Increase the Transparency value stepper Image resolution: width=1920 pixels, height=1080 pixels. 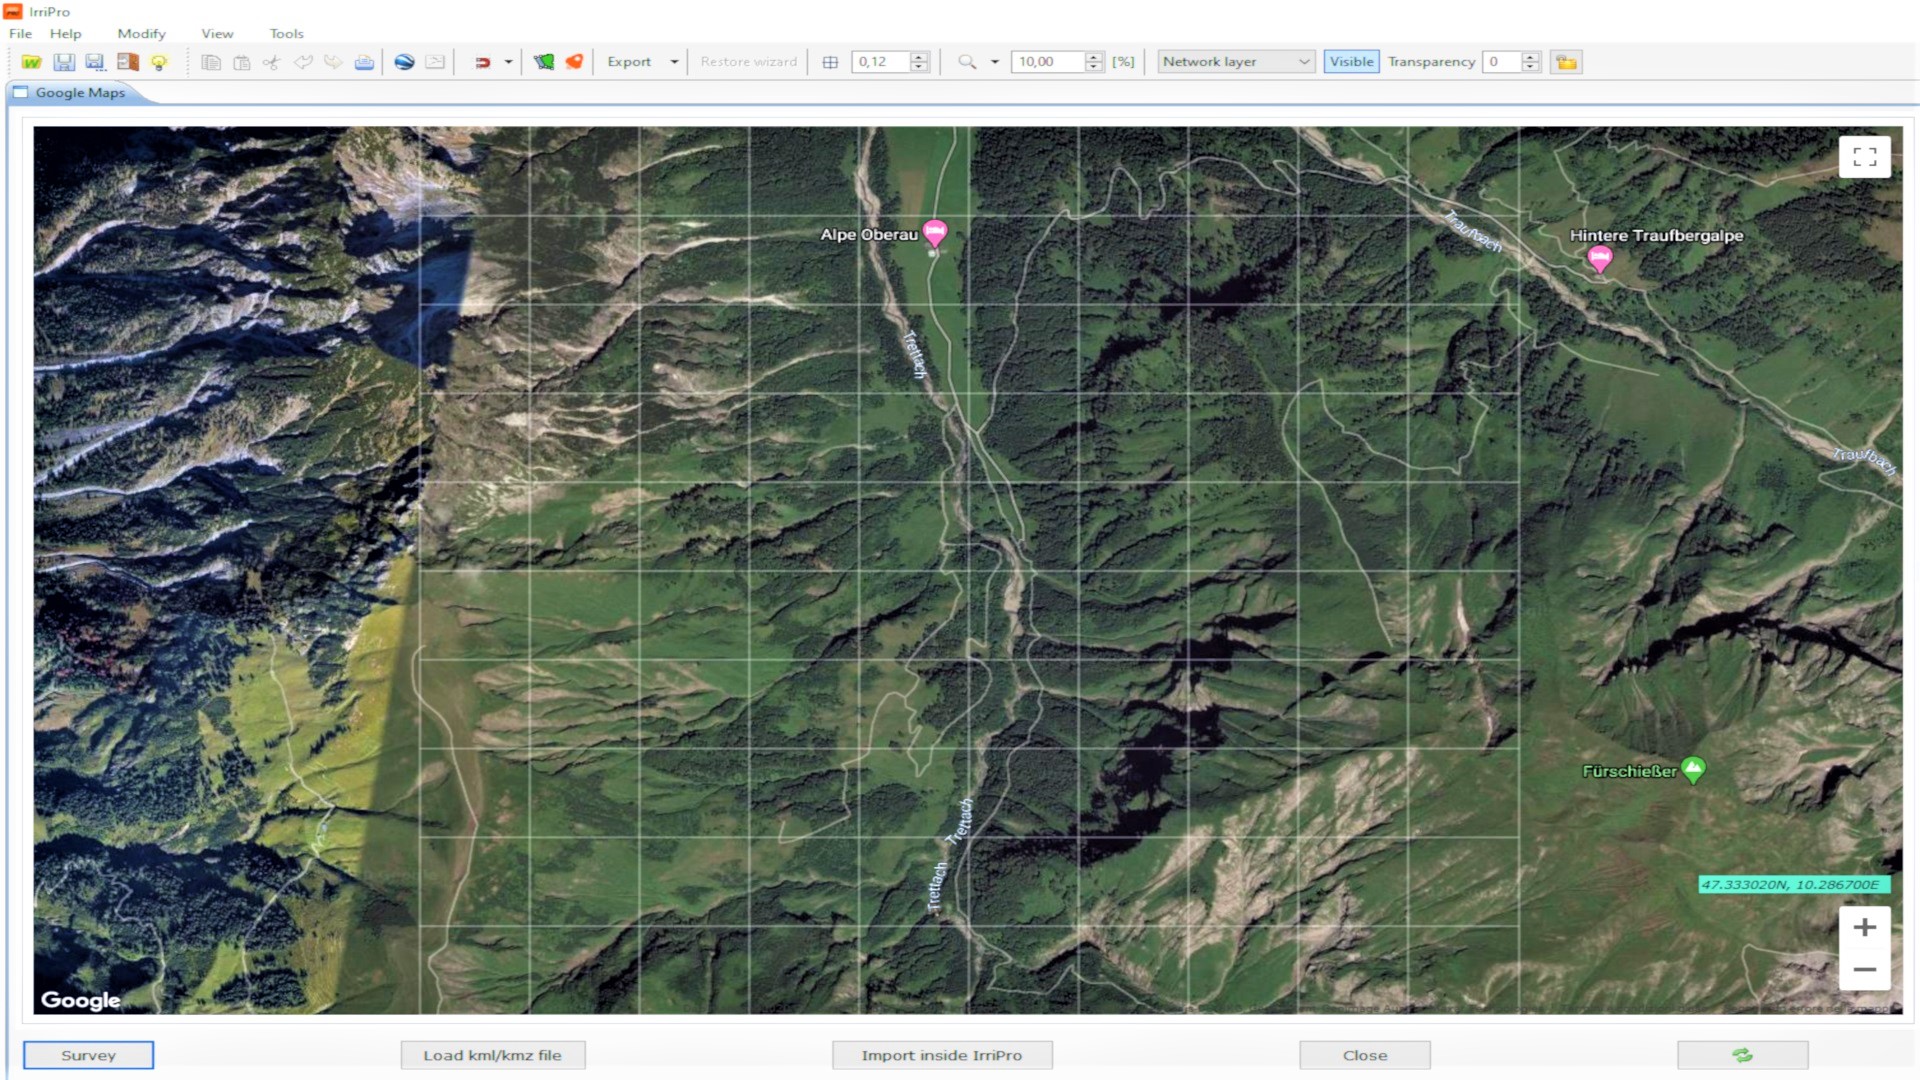pyautogui.click(x=1530, y=57)
